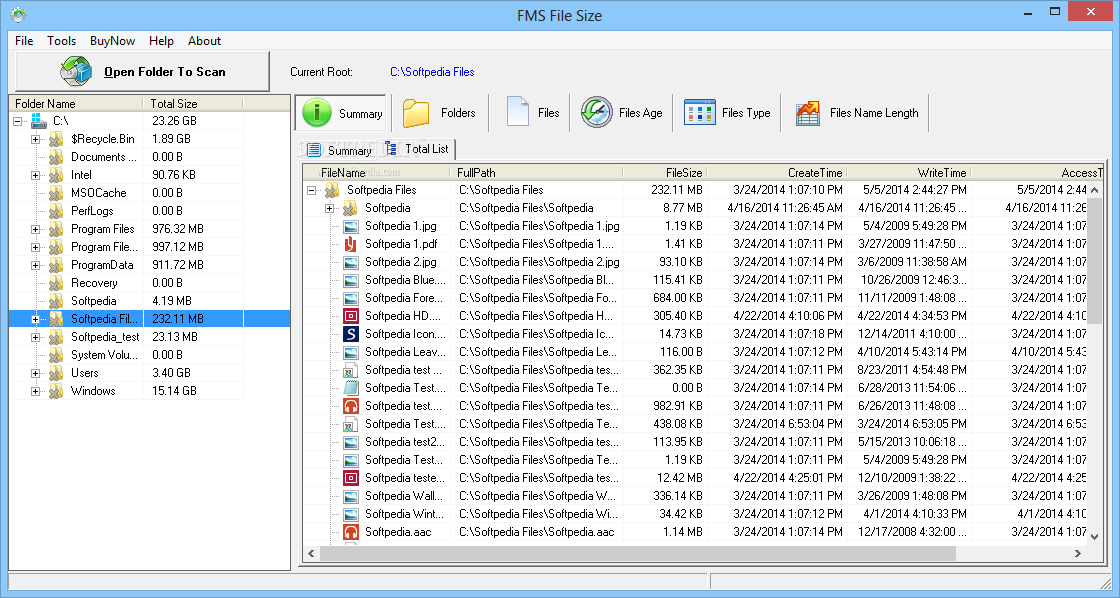This screenshot has width=1120, height=598.
Task: Collapse Softpedia Files root in the list
Action: point(311,190)
